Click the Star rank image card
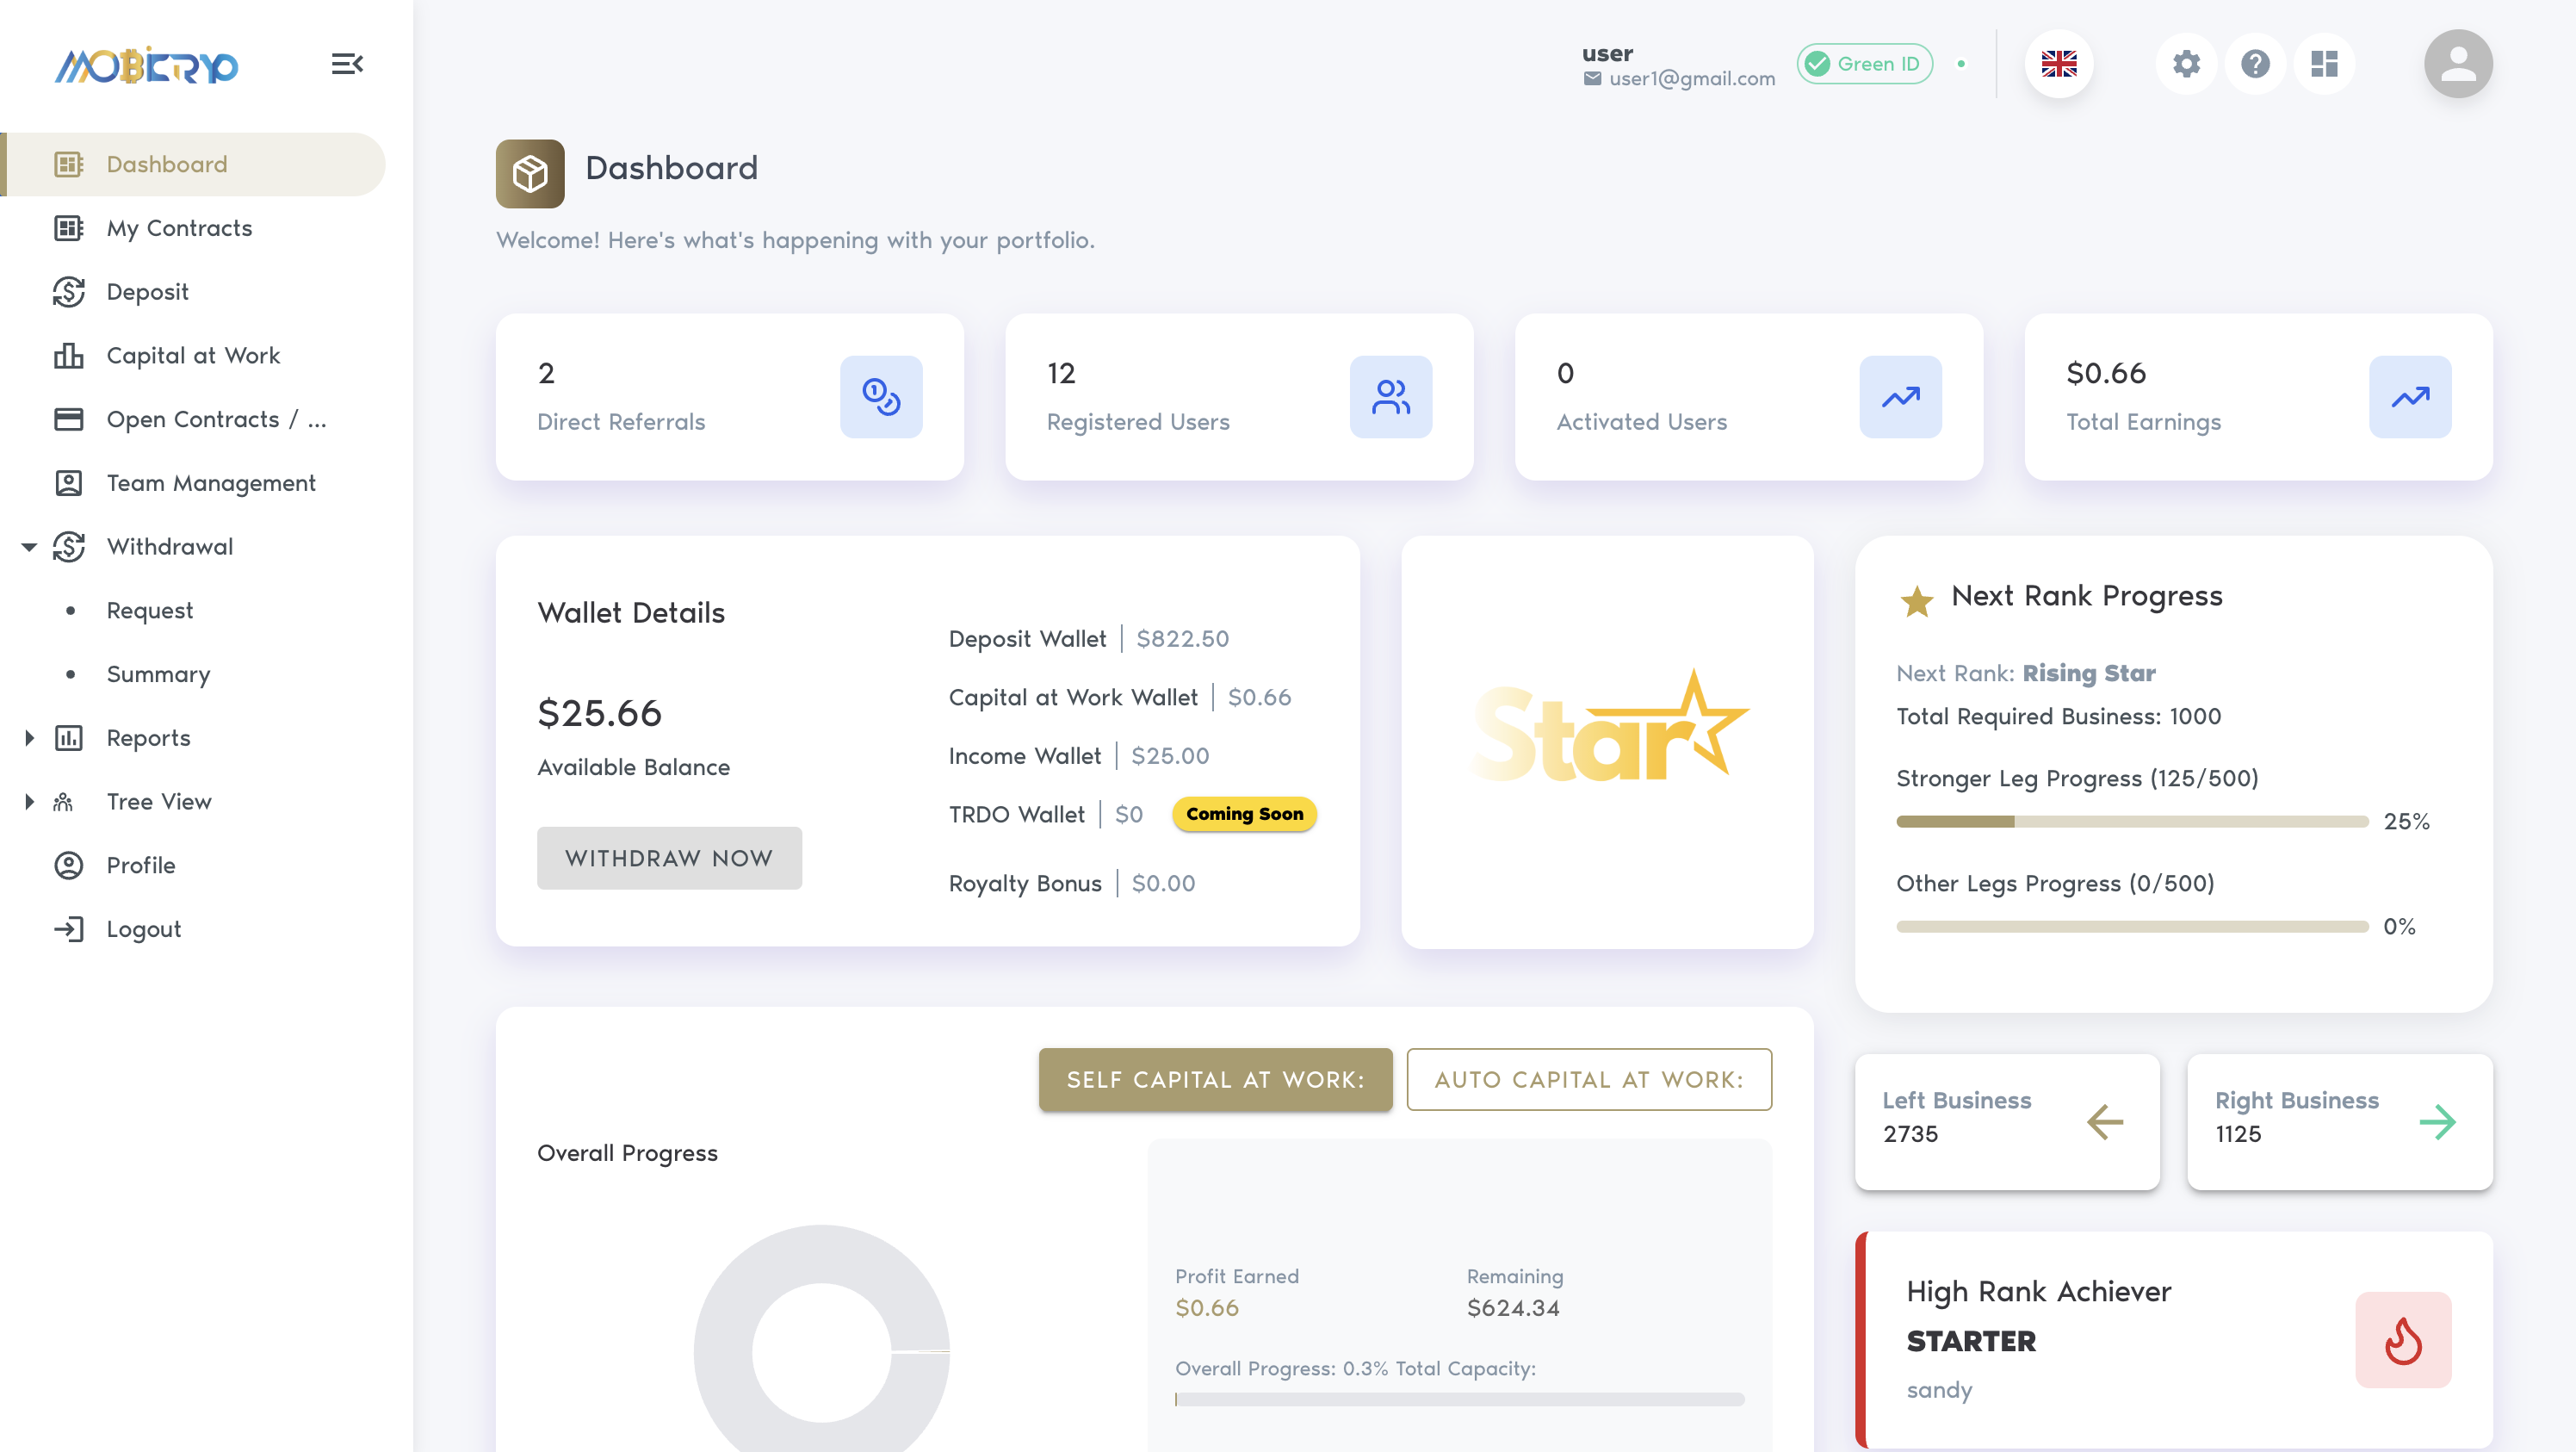Image resolution: width=2576 pixels, height=1452 pixels. [x=1607, y=742]
